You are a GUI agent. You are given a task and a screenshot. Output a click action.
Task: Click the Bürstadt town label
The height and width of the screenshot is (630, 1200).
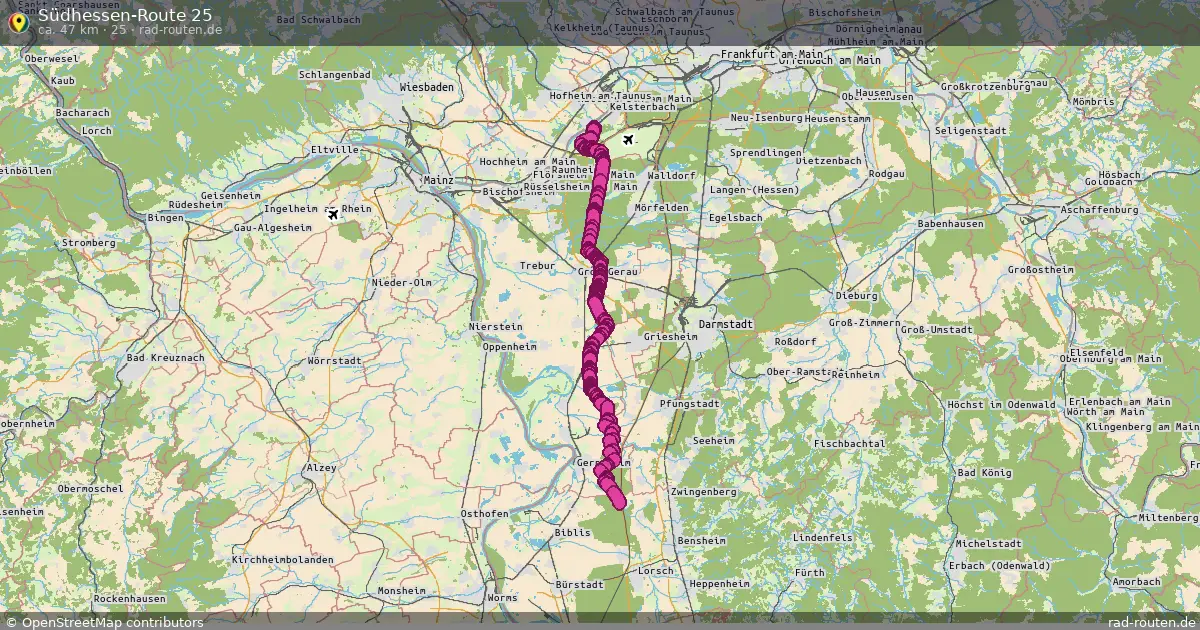579,583
